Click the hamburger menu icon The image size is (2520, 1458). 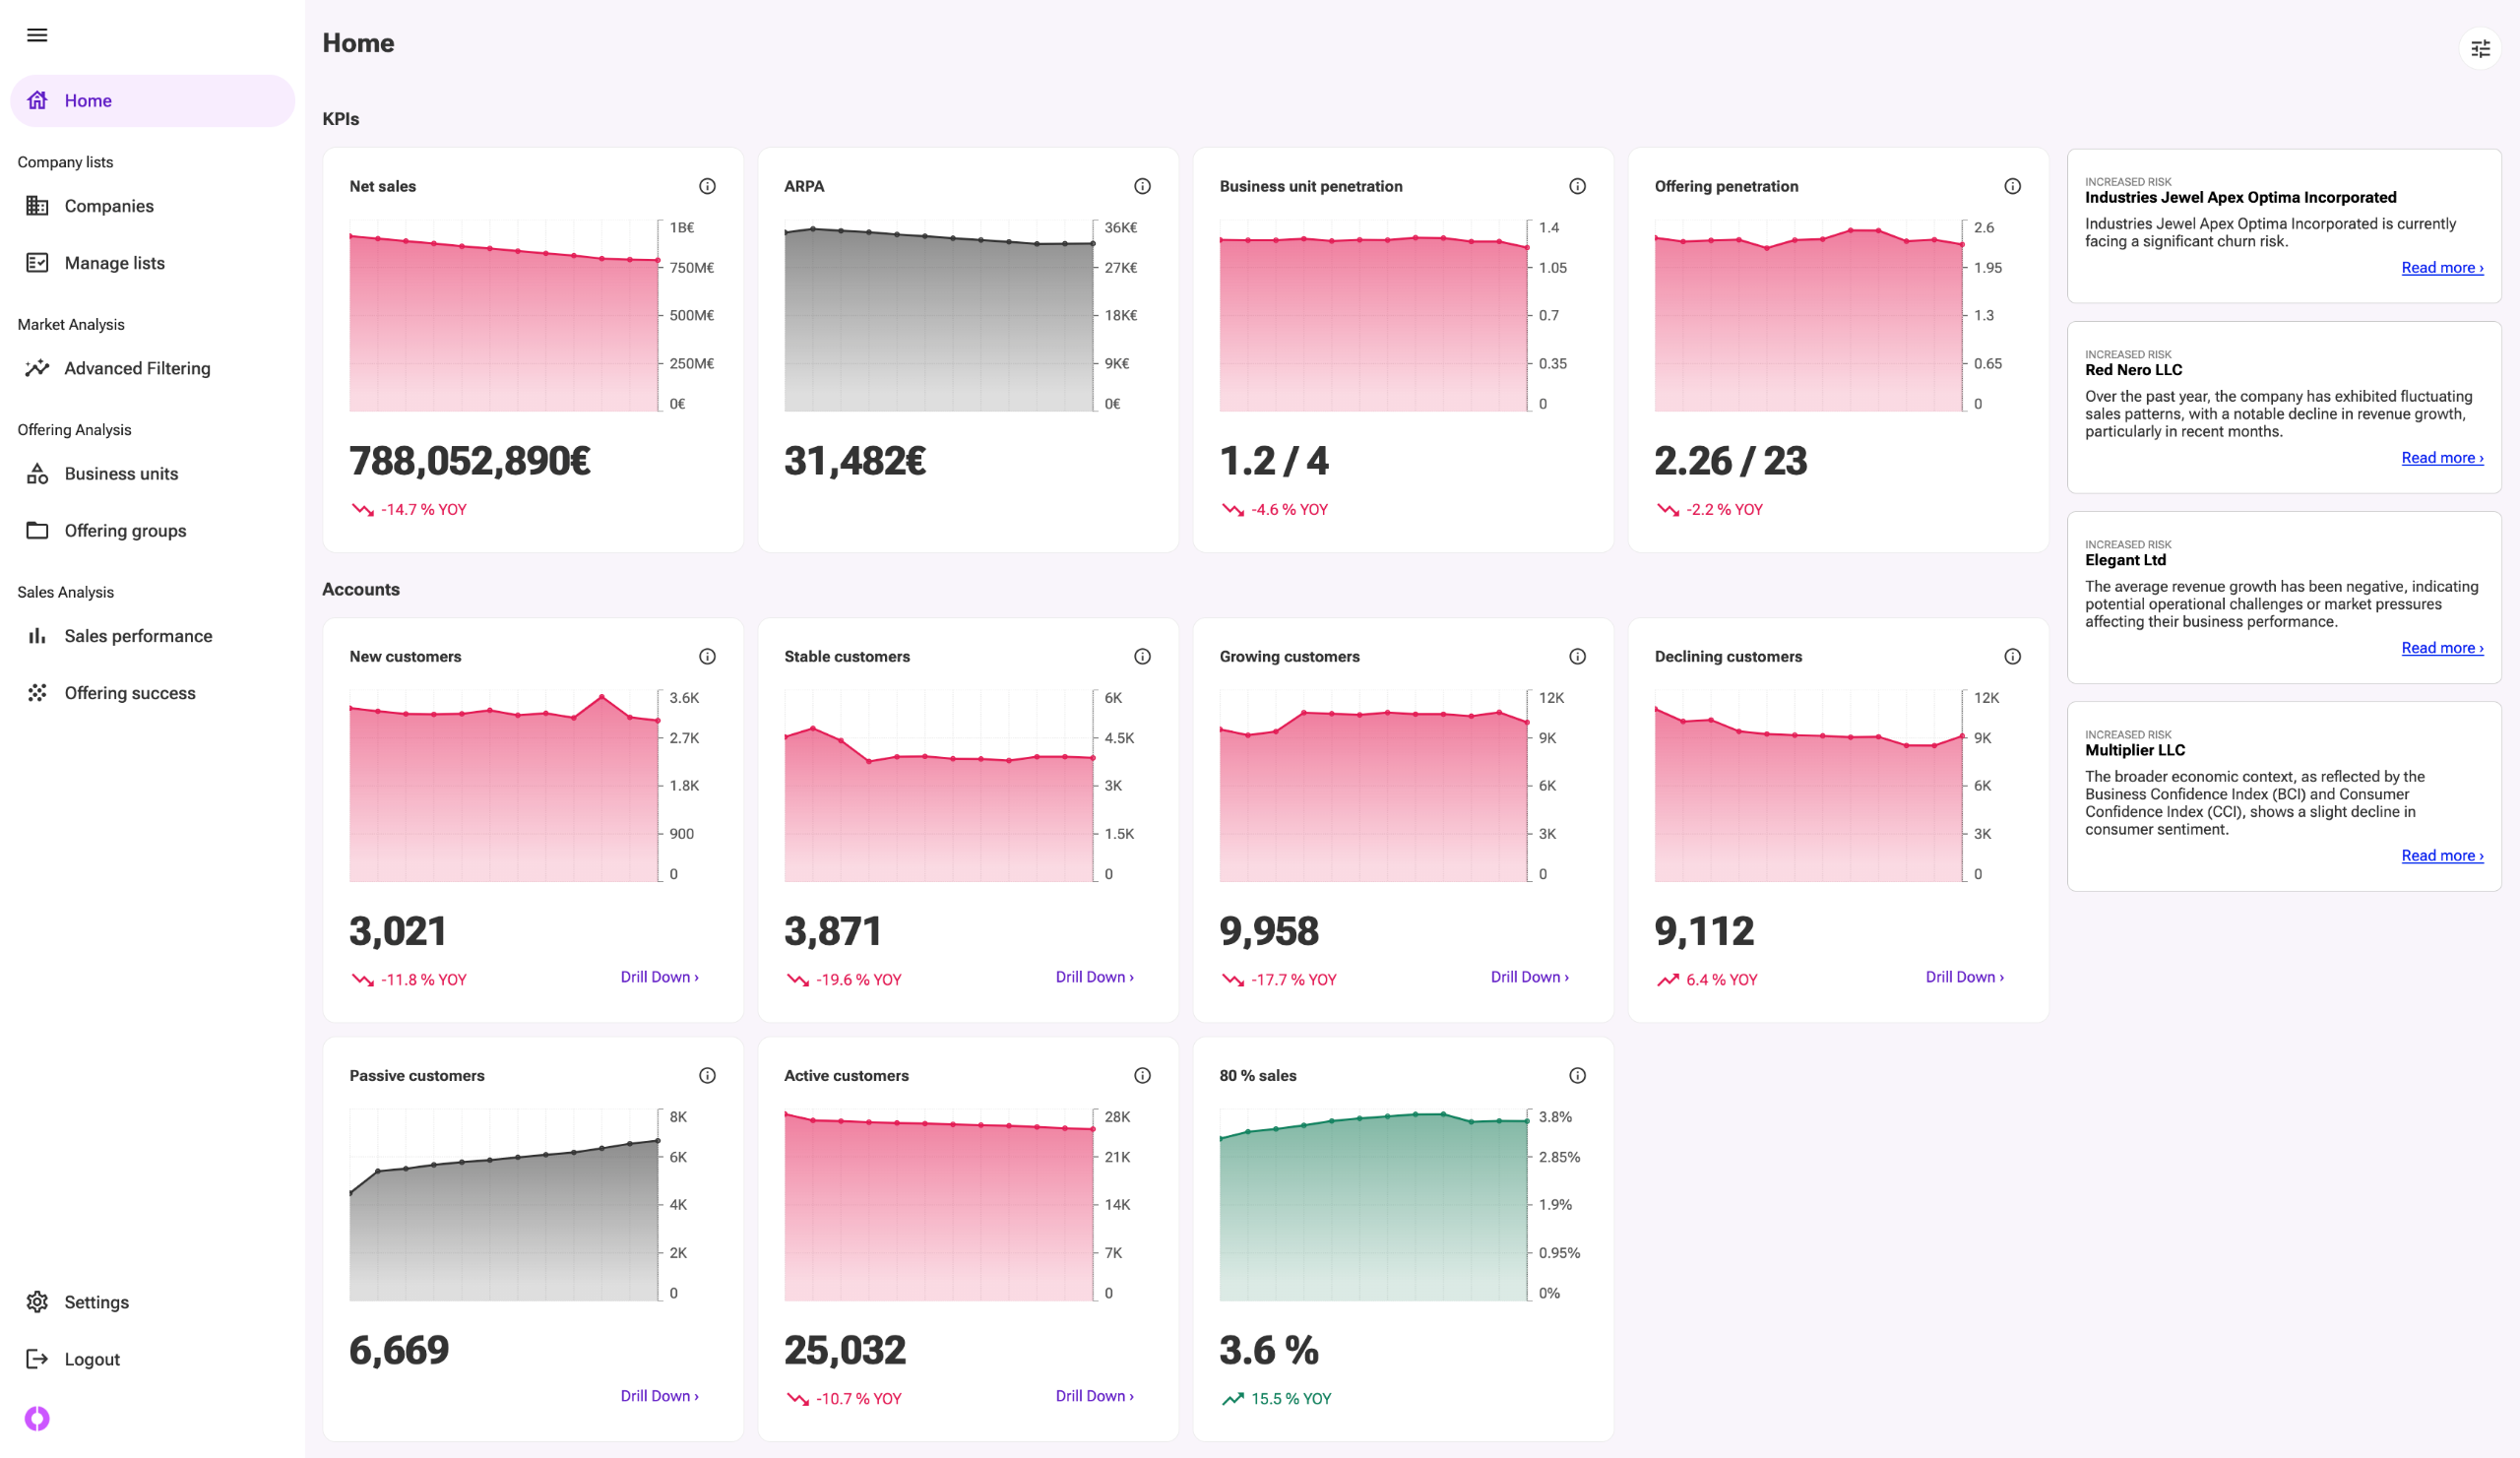click(x=37, y=35)
